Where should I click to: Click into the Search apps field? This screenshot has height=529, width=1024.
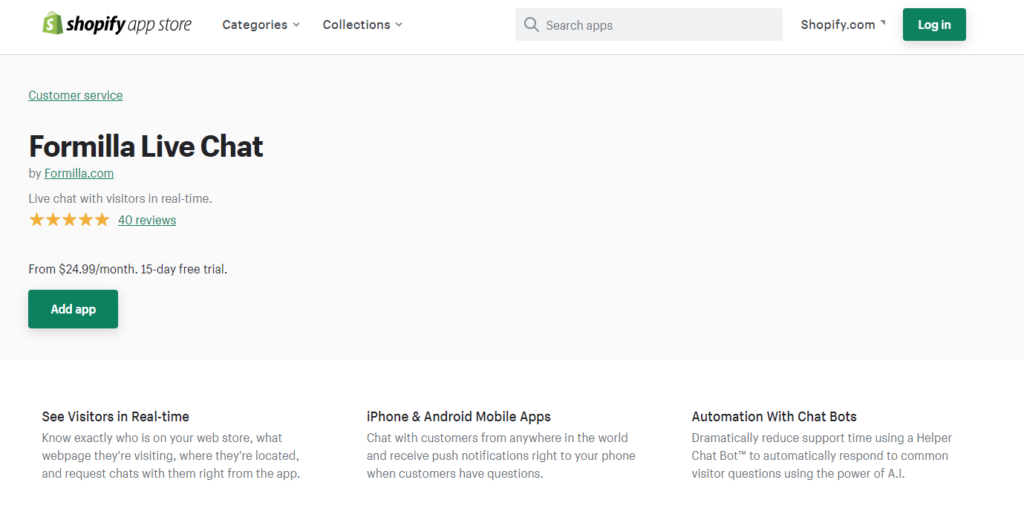[648, 25]
